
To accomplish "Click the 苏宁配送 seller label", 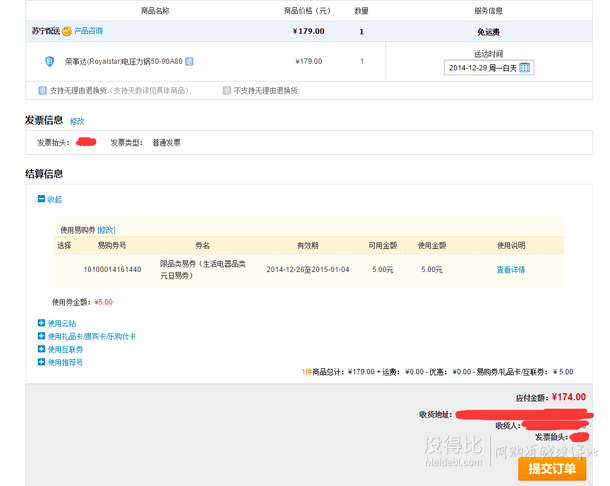I will click(45, 32).
